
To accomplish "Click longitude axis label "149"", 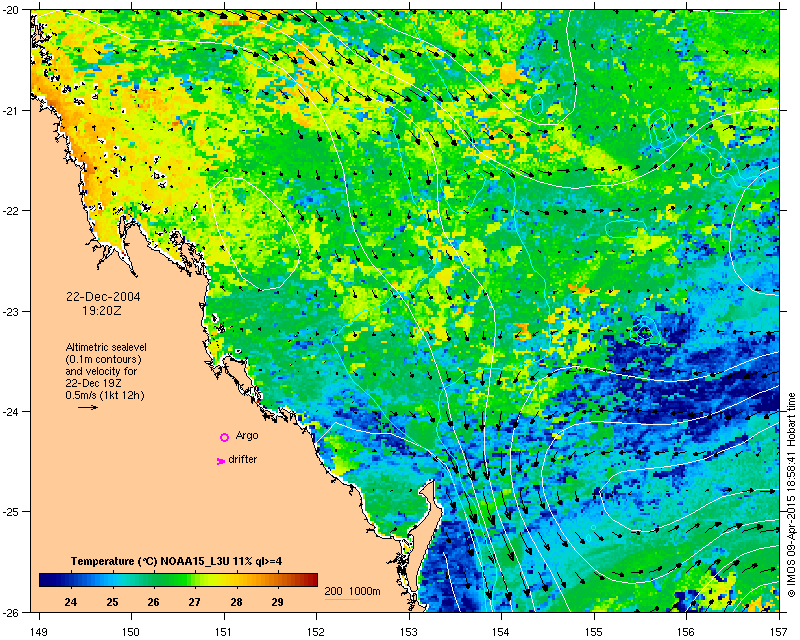I will point(39,632).
